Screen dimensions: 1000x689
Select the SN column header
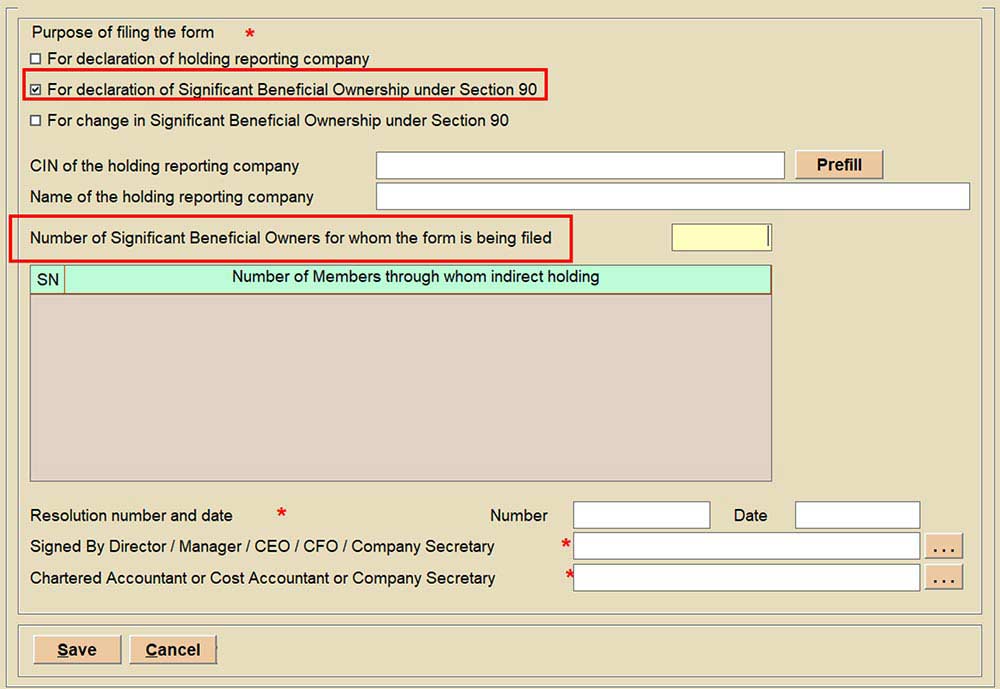(x=47, y=280)
